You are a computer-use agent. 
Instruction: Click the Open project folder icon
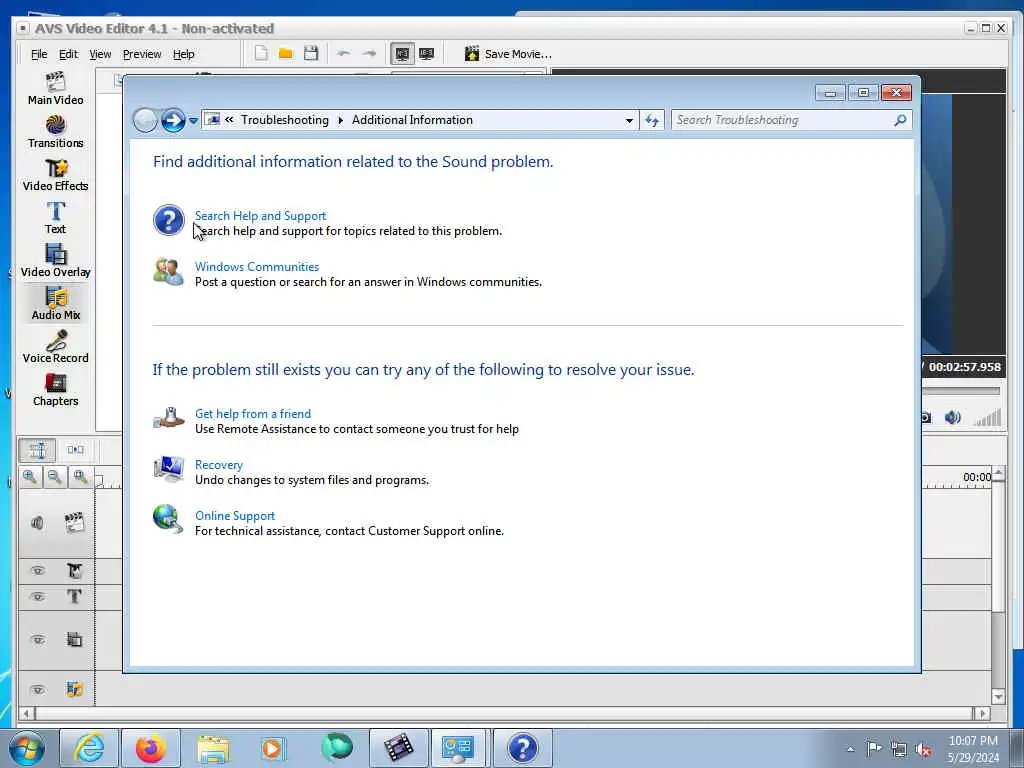pos(285,54)
